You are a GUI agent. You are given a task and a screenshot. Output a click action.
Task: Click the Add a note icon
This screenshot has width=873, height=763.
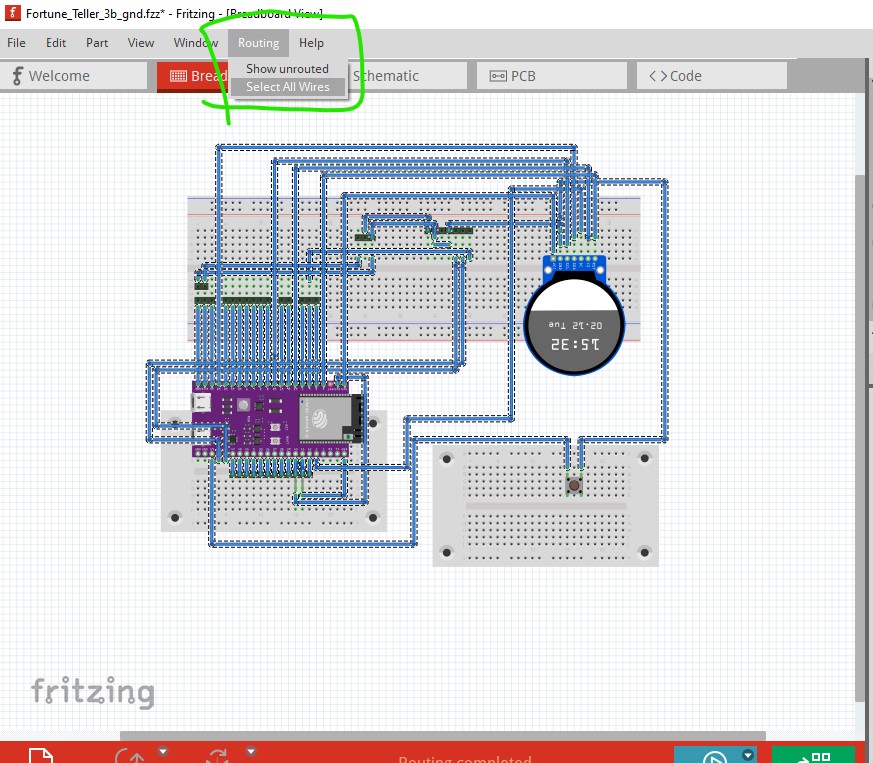click(x=39, y=755)
